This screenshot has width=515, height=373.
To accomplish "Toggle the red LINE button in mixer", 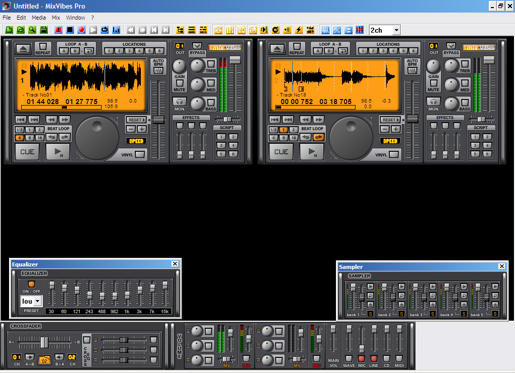I will click(374, 358).
